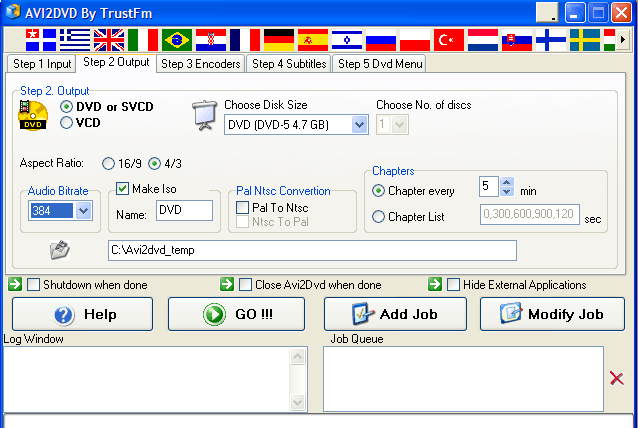Open the Choose No. of discs dropdown
638x428 pixels.
pos(400,124)
